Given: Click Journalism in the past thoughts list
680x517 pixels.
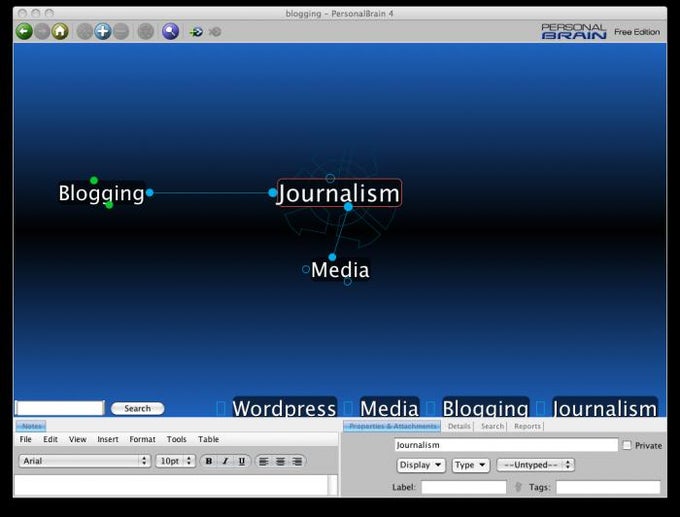Looking at the screenshot, I should pyautogui.click(x=605, y=408).
